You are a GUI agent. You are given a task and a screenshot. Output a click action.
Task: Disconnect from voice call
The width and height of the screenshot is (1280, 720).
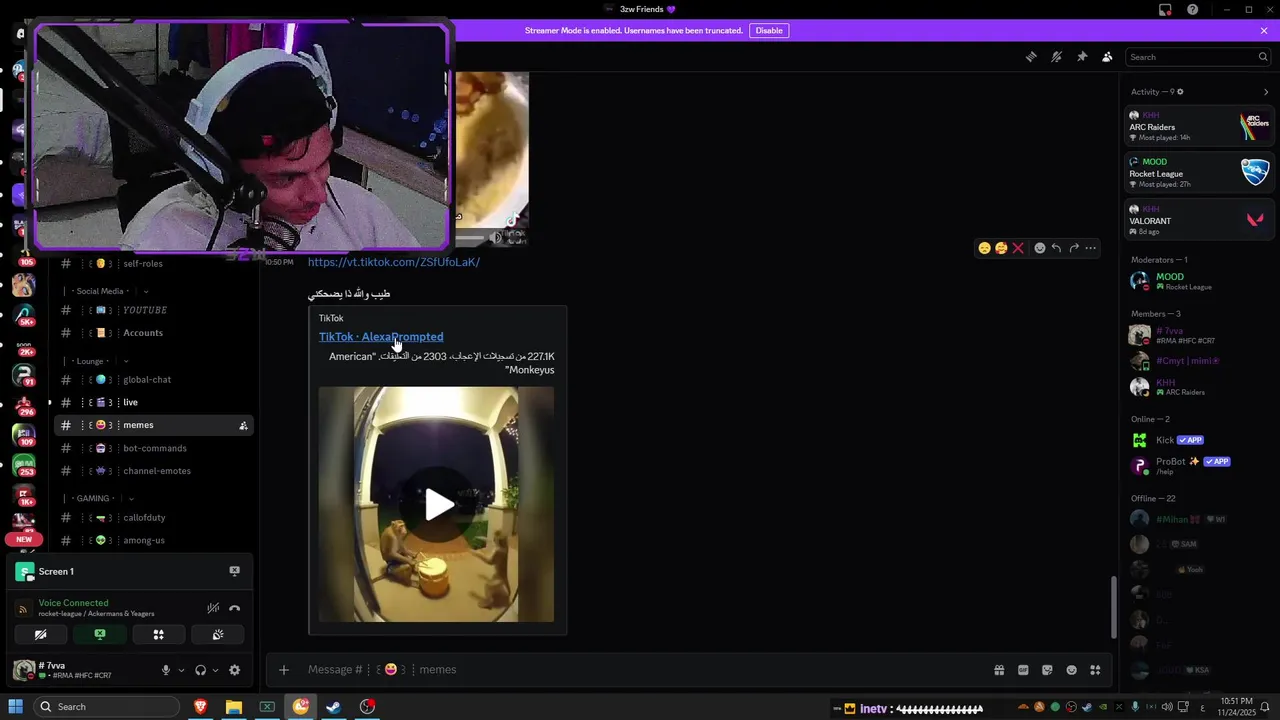point(235,608)
